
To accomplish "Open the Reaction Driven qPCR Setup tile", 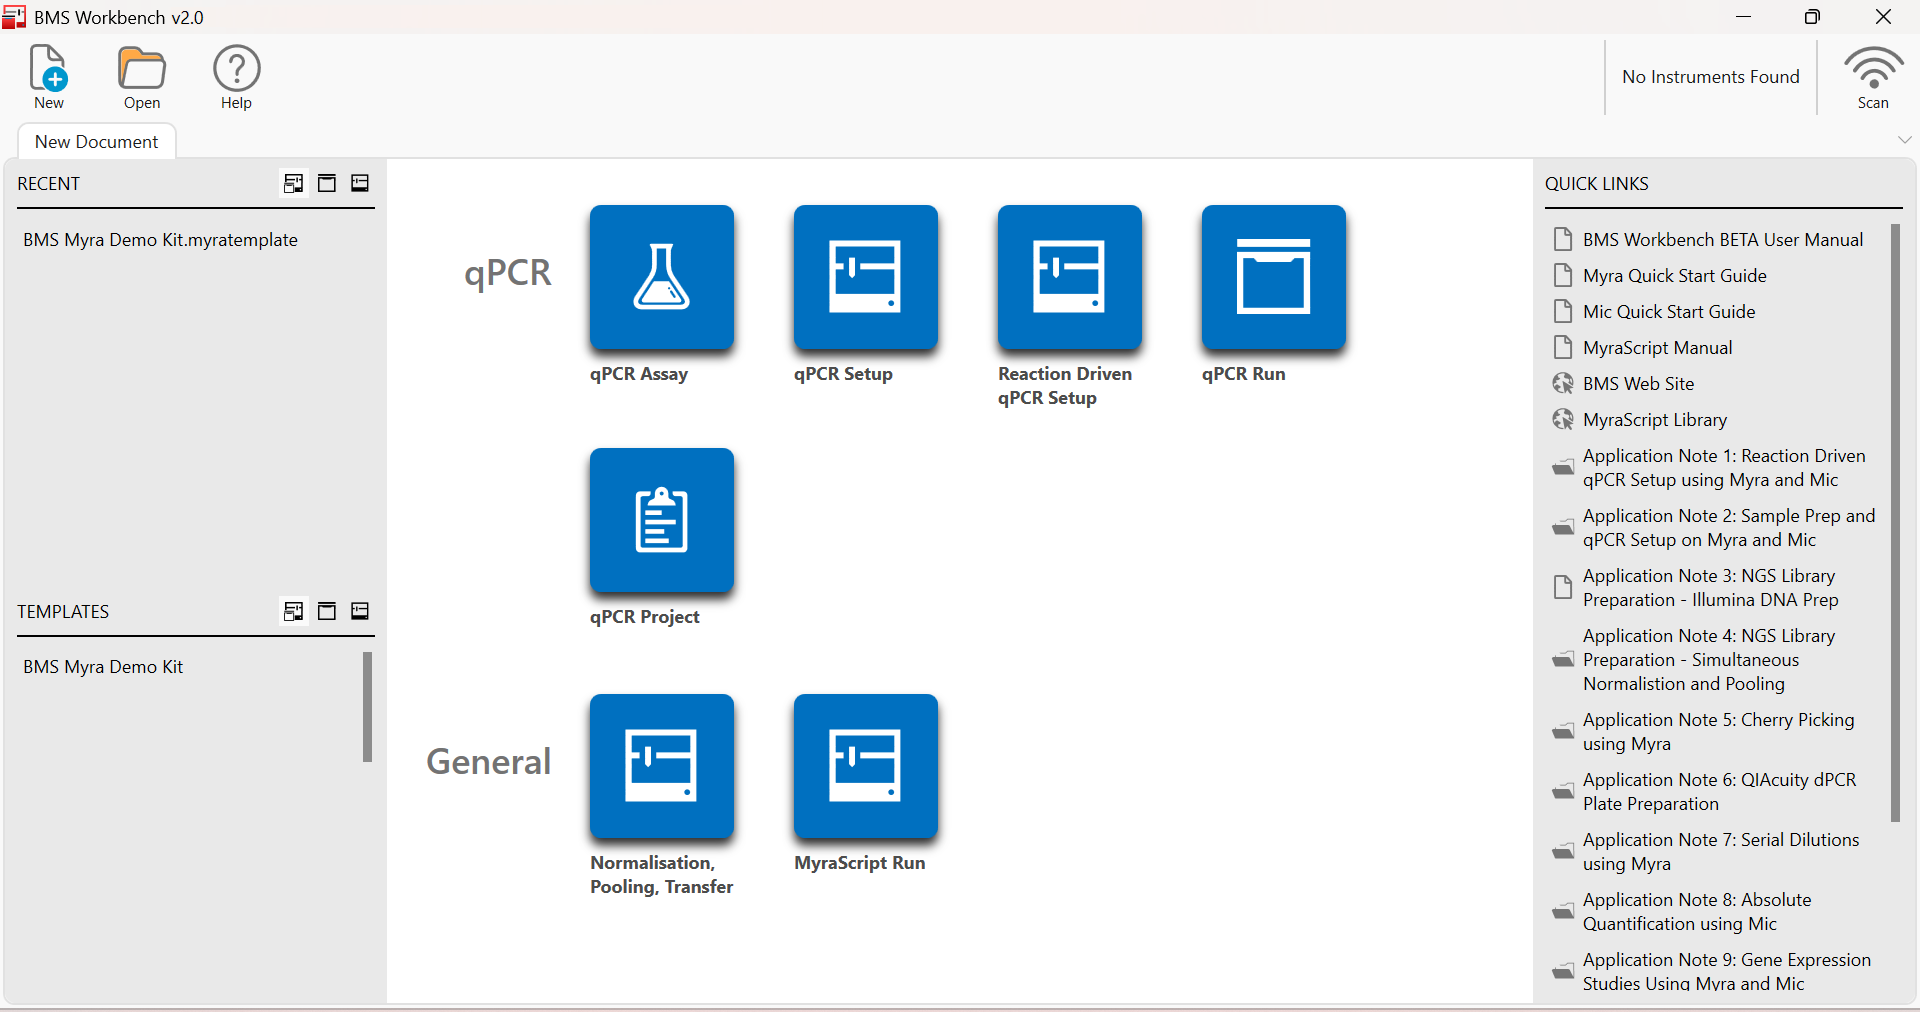I will click(1070, 277).
